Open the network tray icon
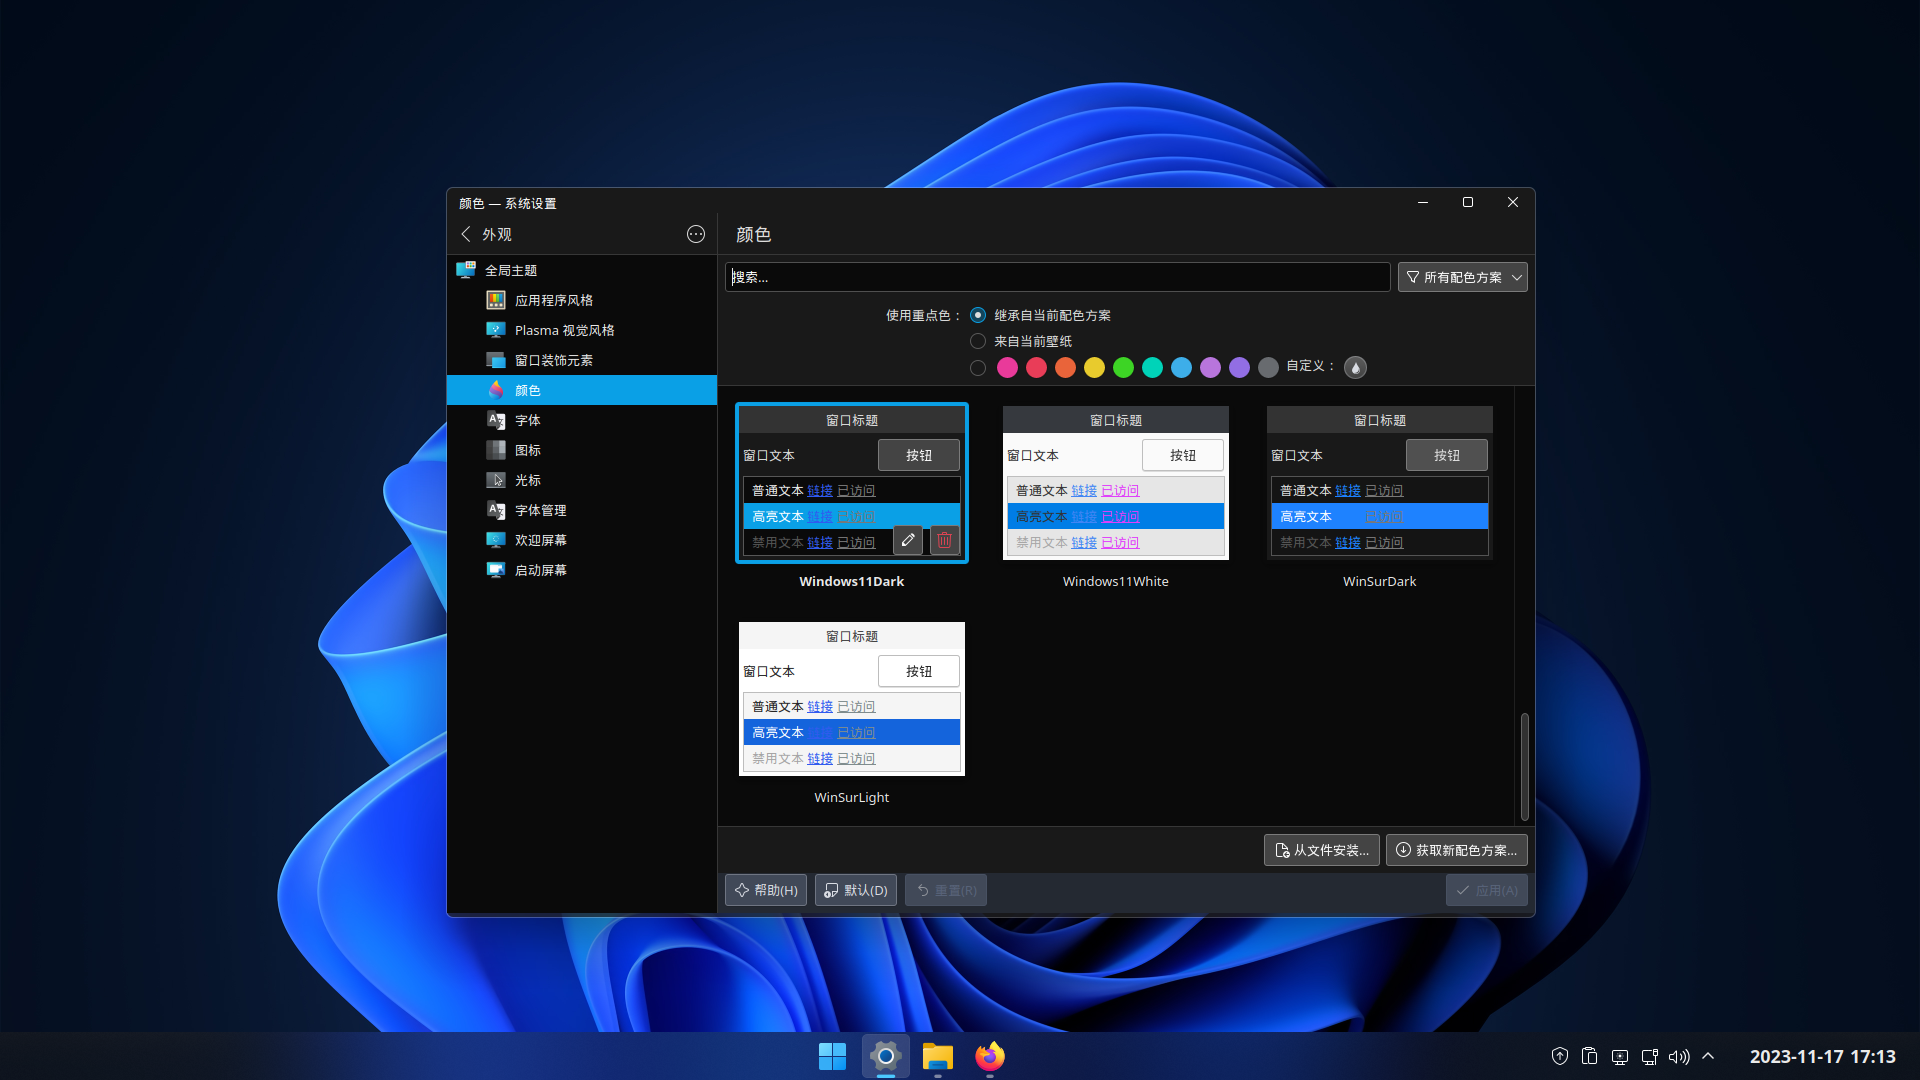Screen dimensions: 1920x1080 (x=1649, y=1056)
